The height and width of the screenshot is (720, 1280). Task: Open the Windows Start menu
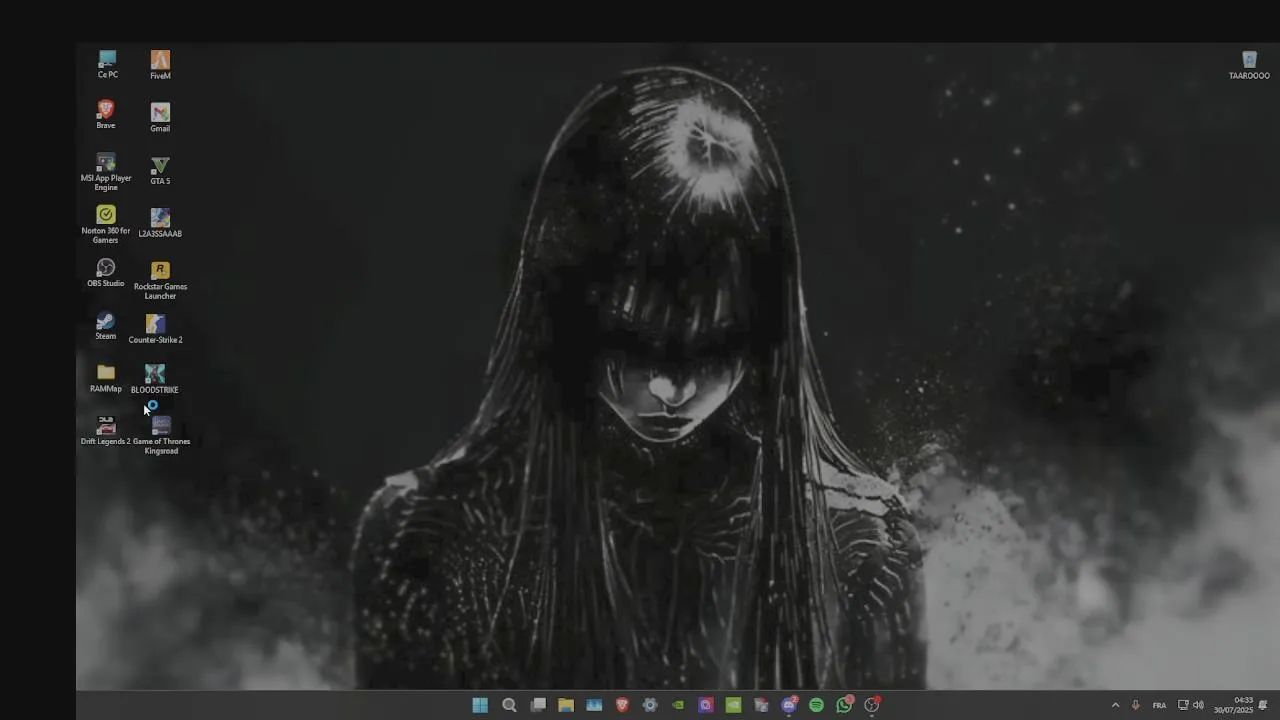click(x=480, y=705)
